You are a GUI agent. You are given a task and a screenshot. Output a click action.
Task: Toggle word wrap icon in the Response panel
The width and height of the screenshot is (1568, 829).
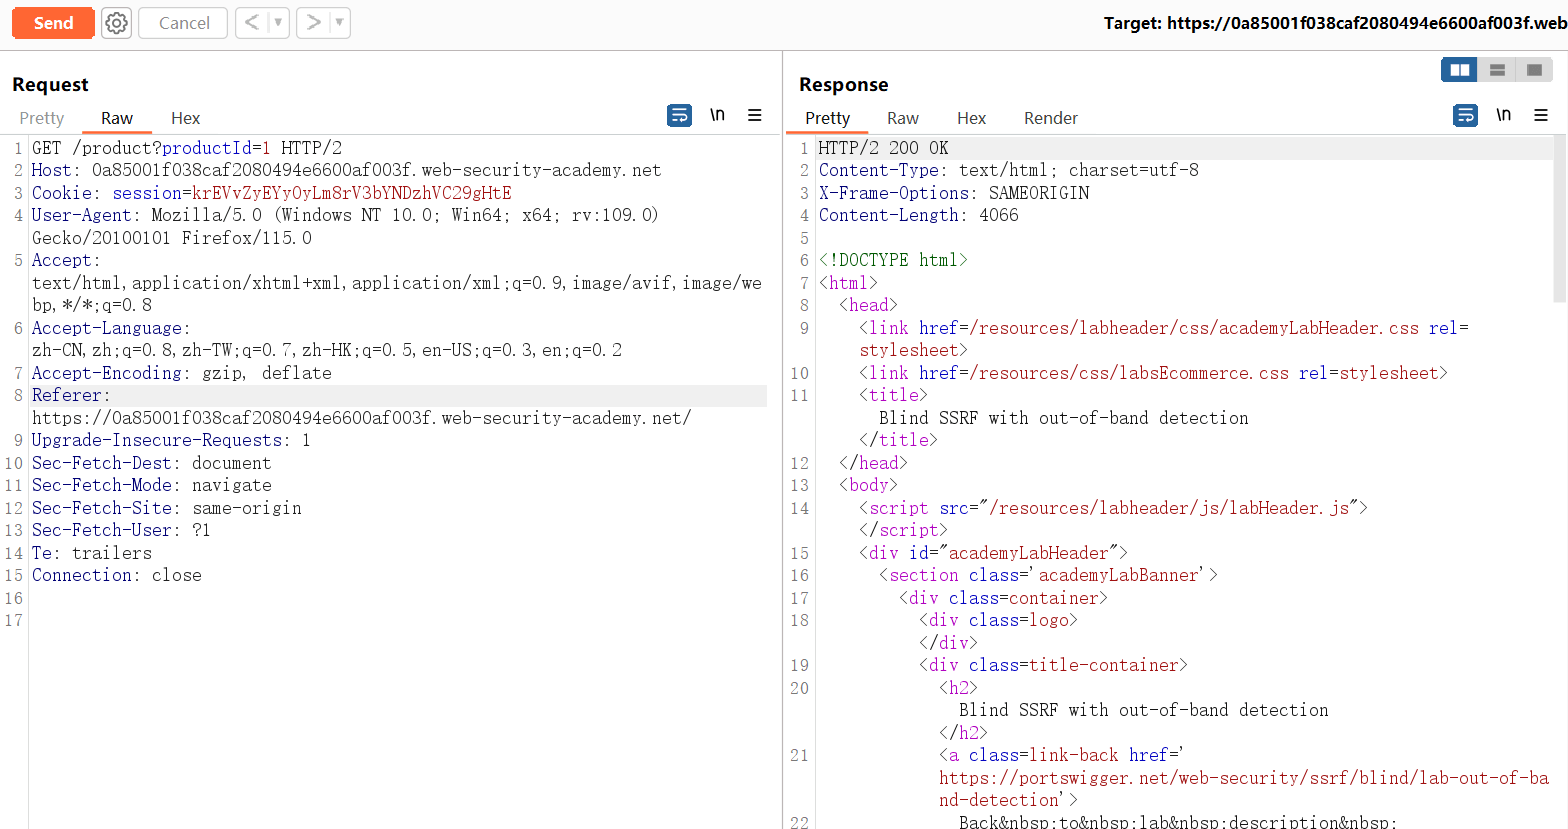1465,116
